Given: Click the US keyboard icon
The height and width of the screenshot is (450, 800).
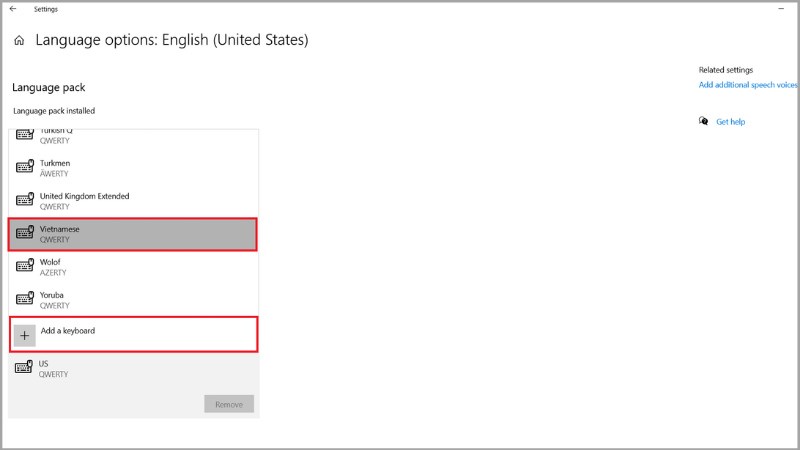Looking at the screenshot, I should [x=23, y=367].
